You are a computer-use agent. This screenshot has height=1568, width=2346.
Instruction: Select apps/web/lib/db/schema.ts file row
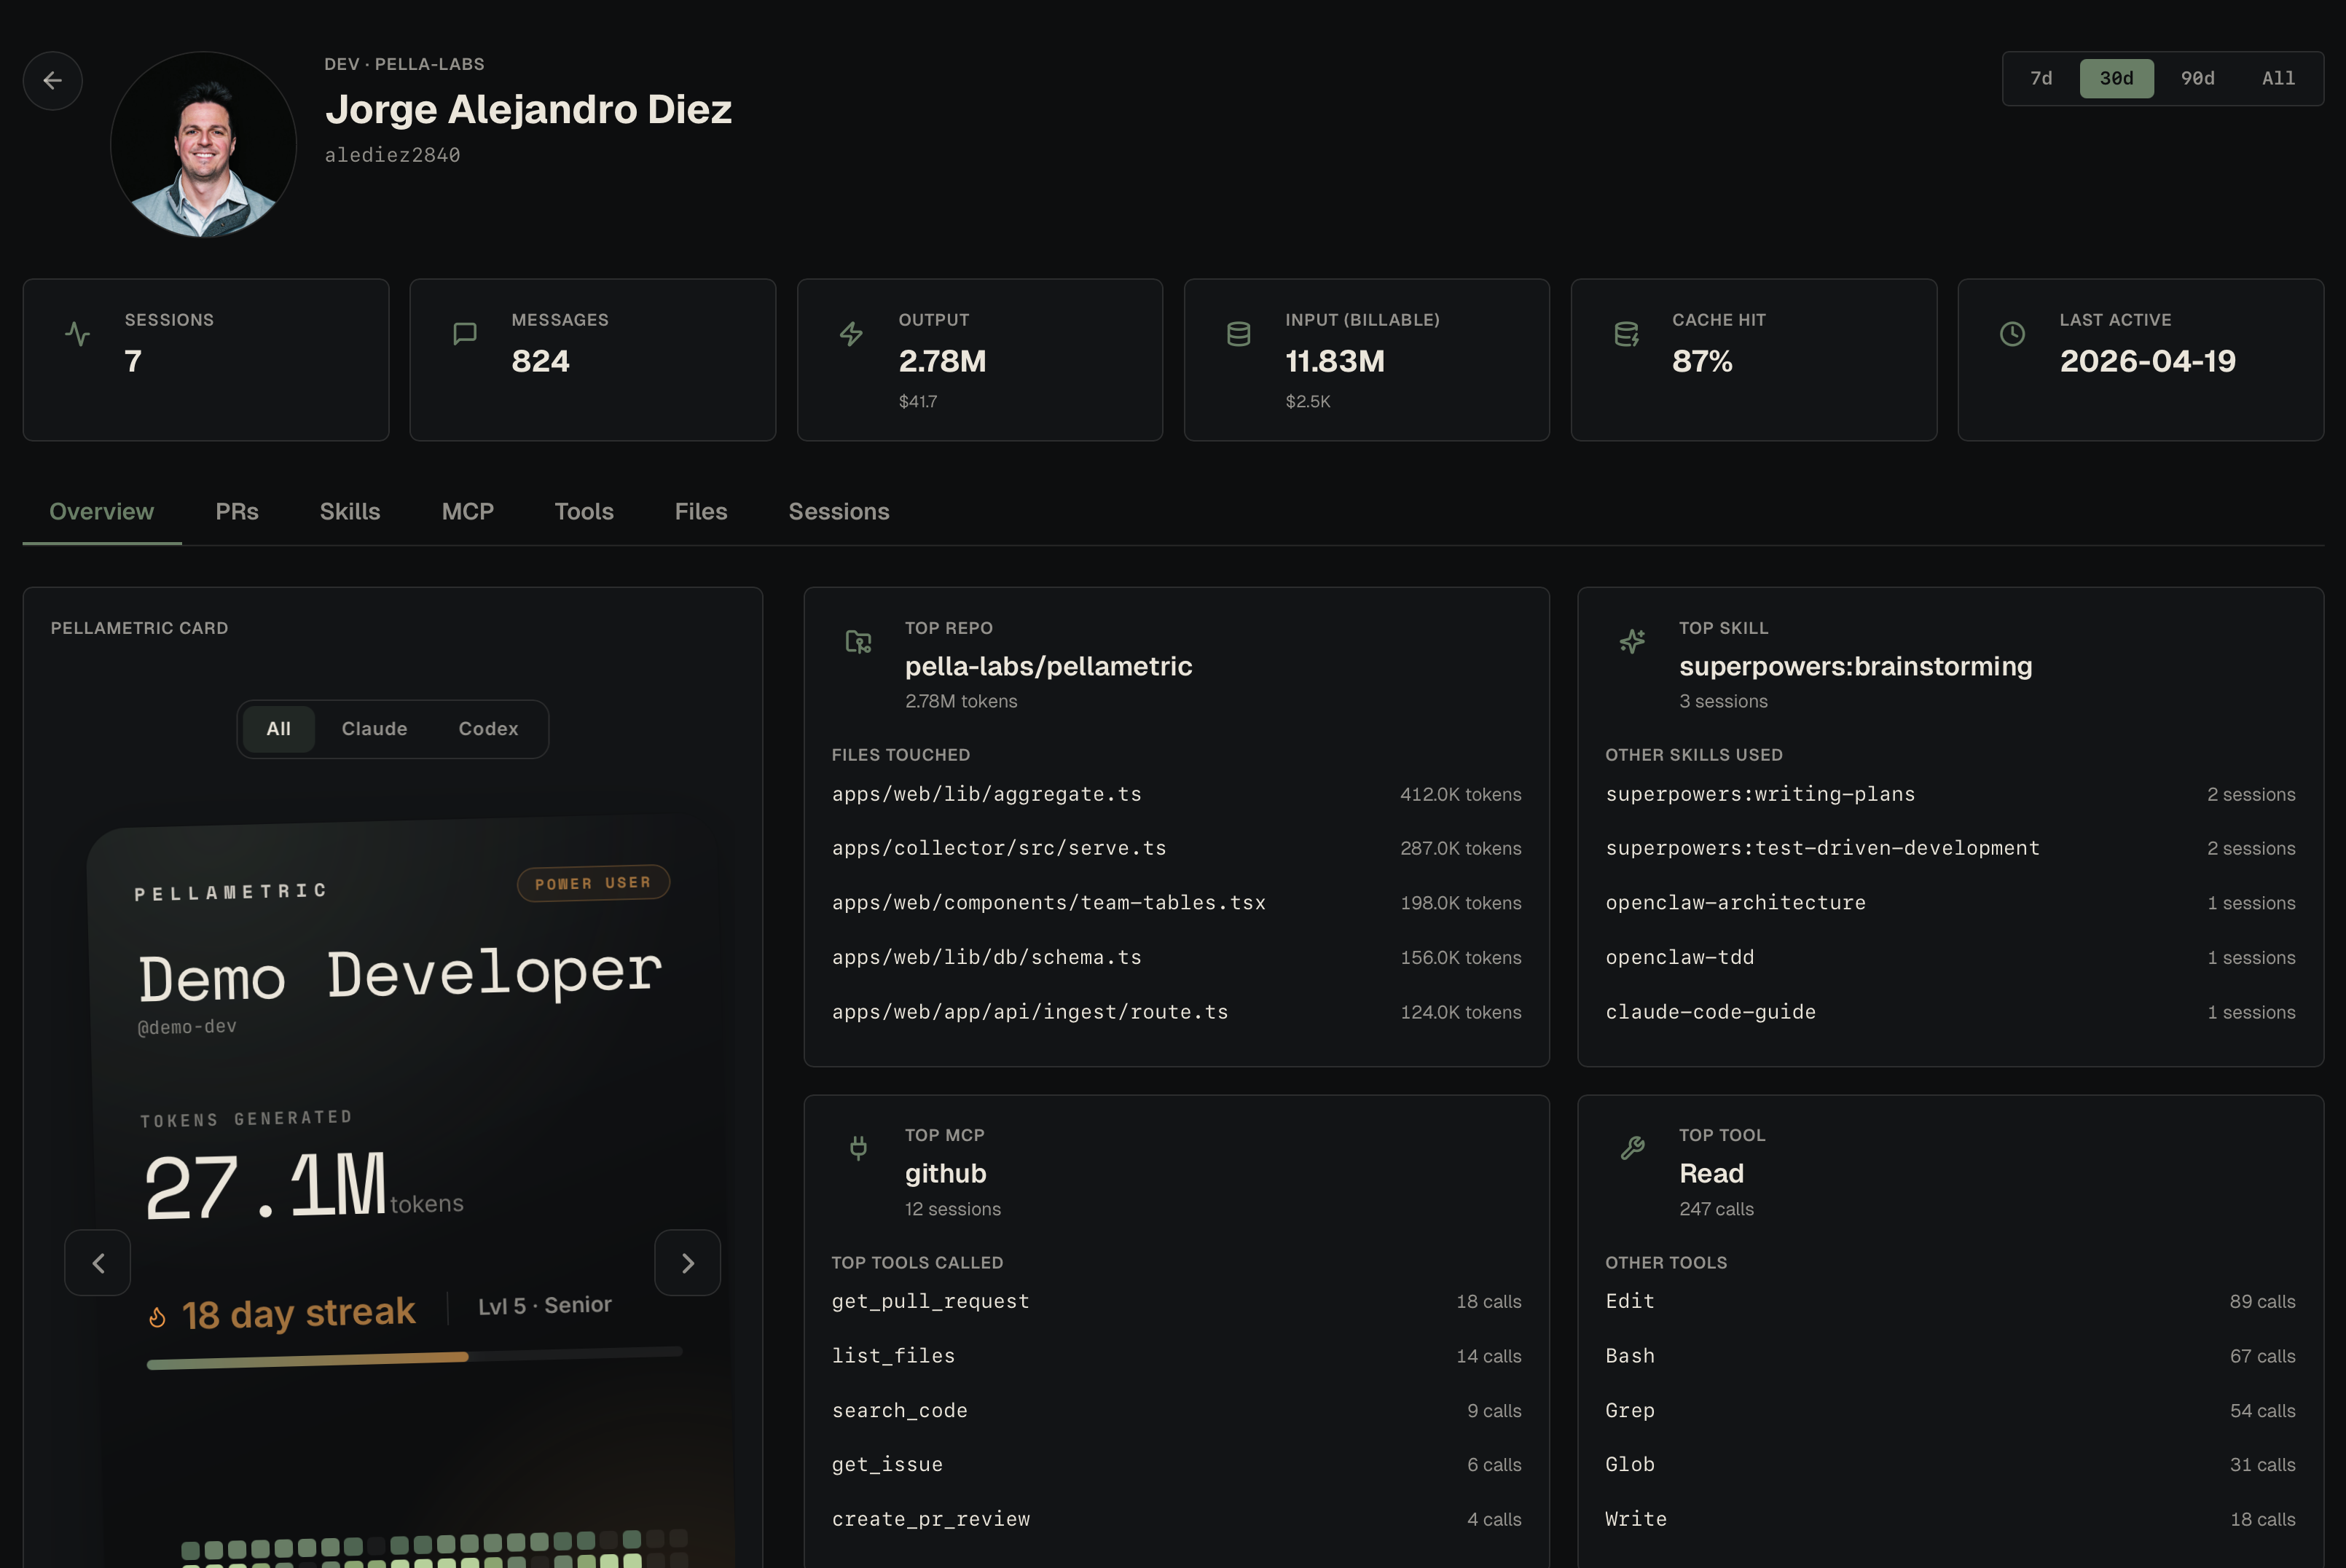1176,957
